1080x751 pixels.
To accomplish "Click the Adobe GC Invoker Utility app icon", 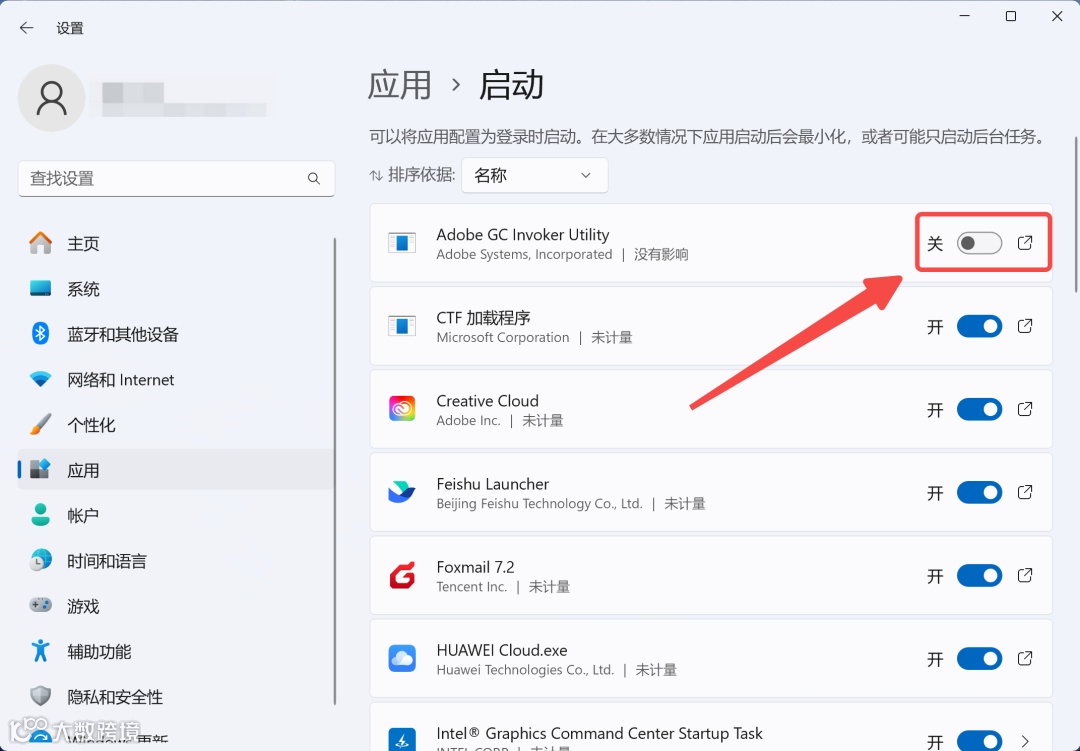I will (402, 243).
